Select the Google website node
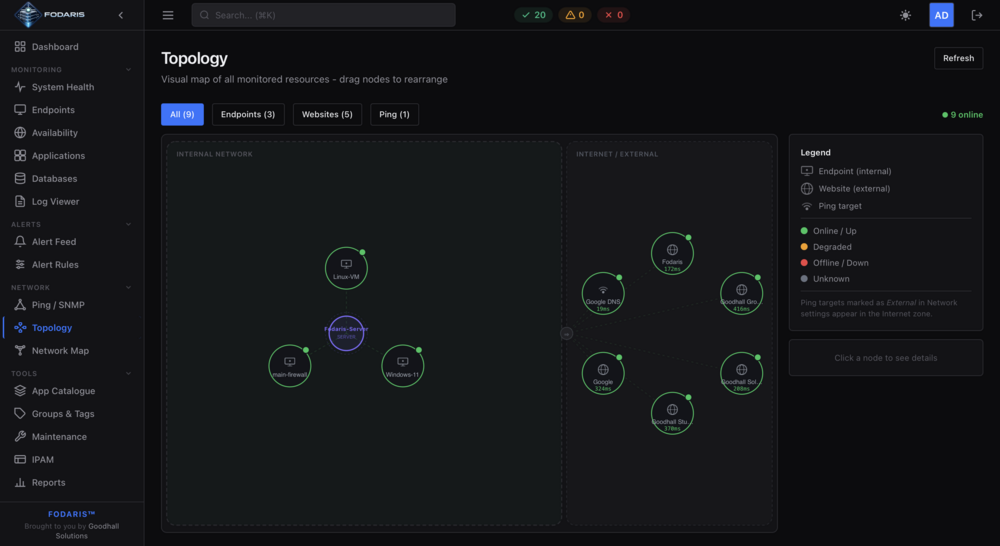Screen dimensions: 1000x546 coord(603,373)
